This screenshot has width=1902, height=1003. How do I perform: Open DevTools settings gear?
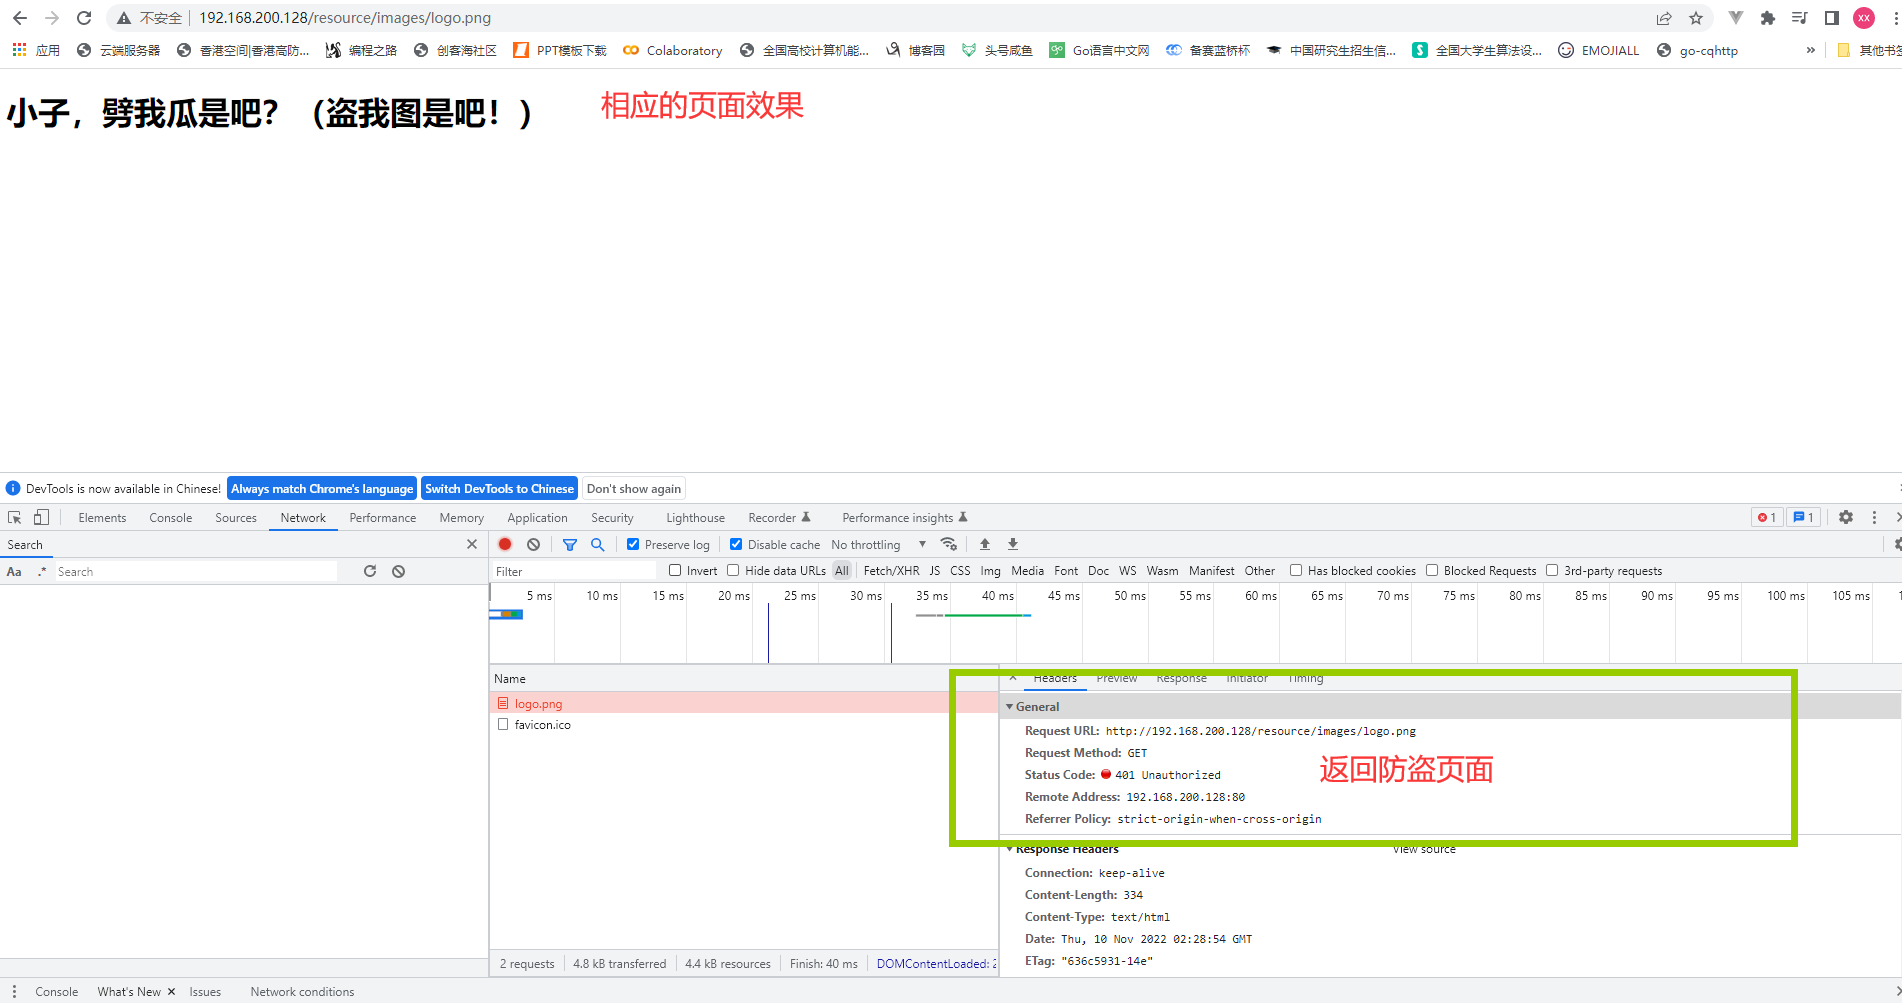coord(1846,517)
